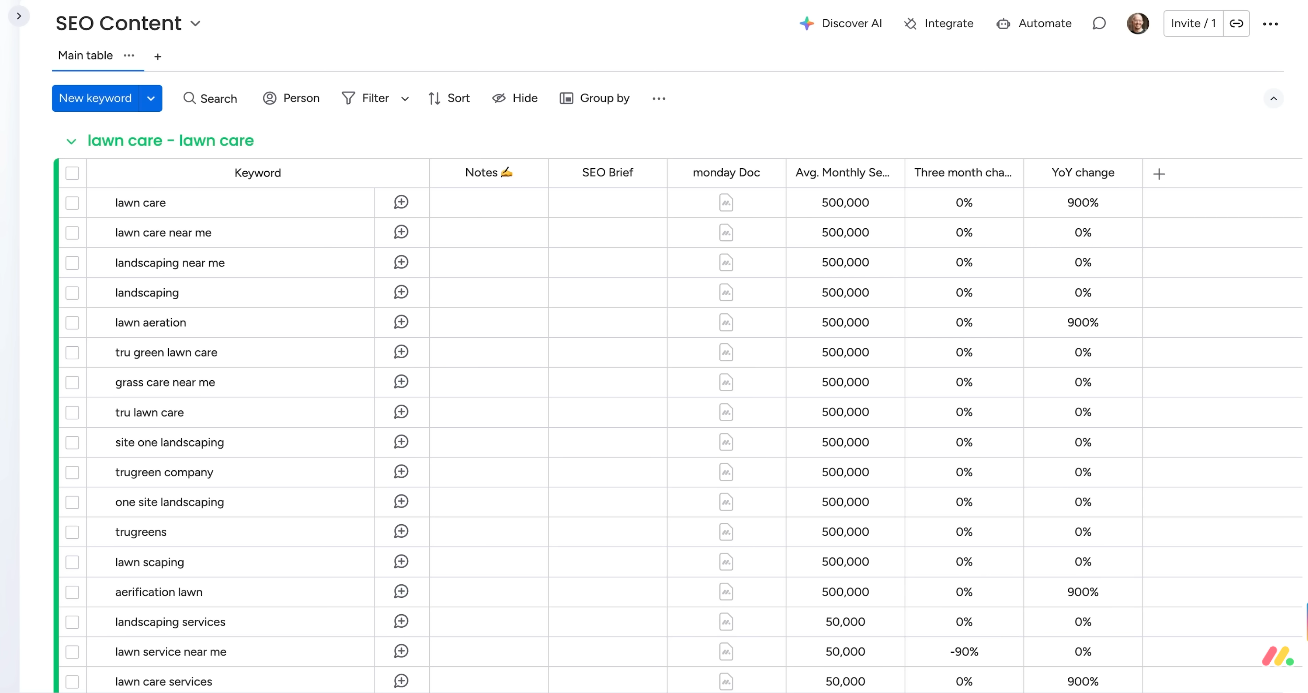
Task: Collapse the board header with chevron
Action: click(1273, 98)
